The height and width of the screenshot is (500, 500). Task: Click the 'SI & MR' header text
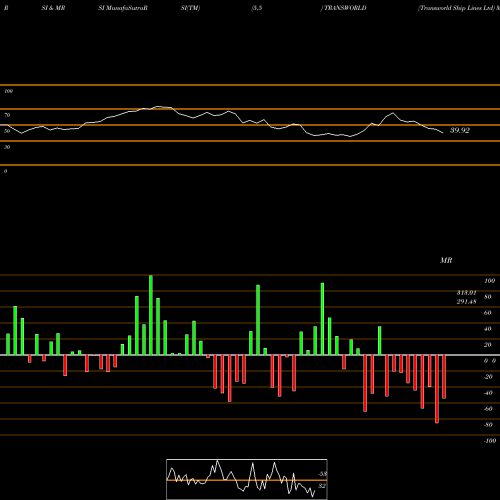click(x=53, y=8)
